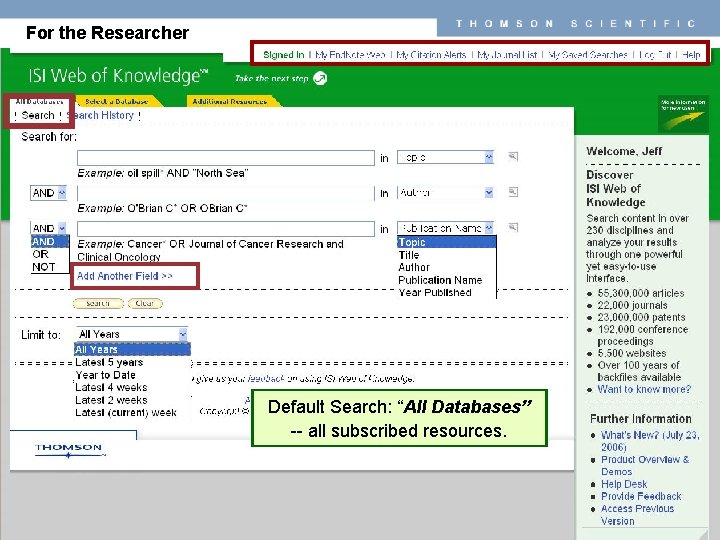
Task: Open My Saved Searches link
Action: [588, 55]
